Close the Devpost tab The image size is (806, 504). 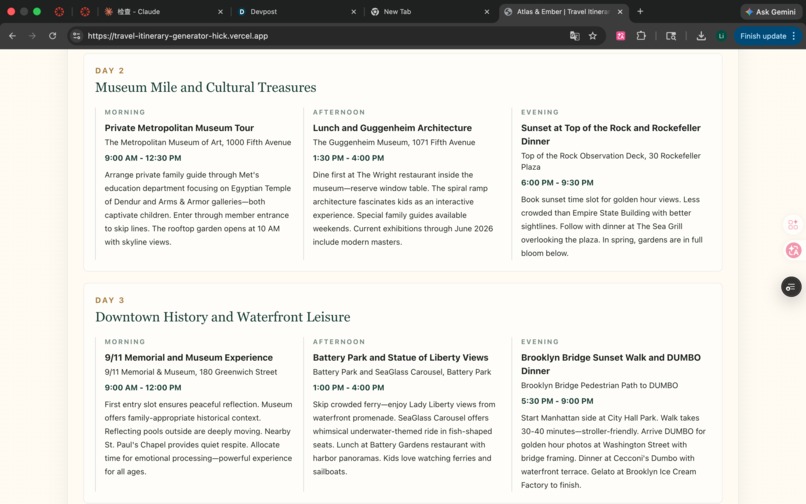pyautogui.click(x=353, y=11)
